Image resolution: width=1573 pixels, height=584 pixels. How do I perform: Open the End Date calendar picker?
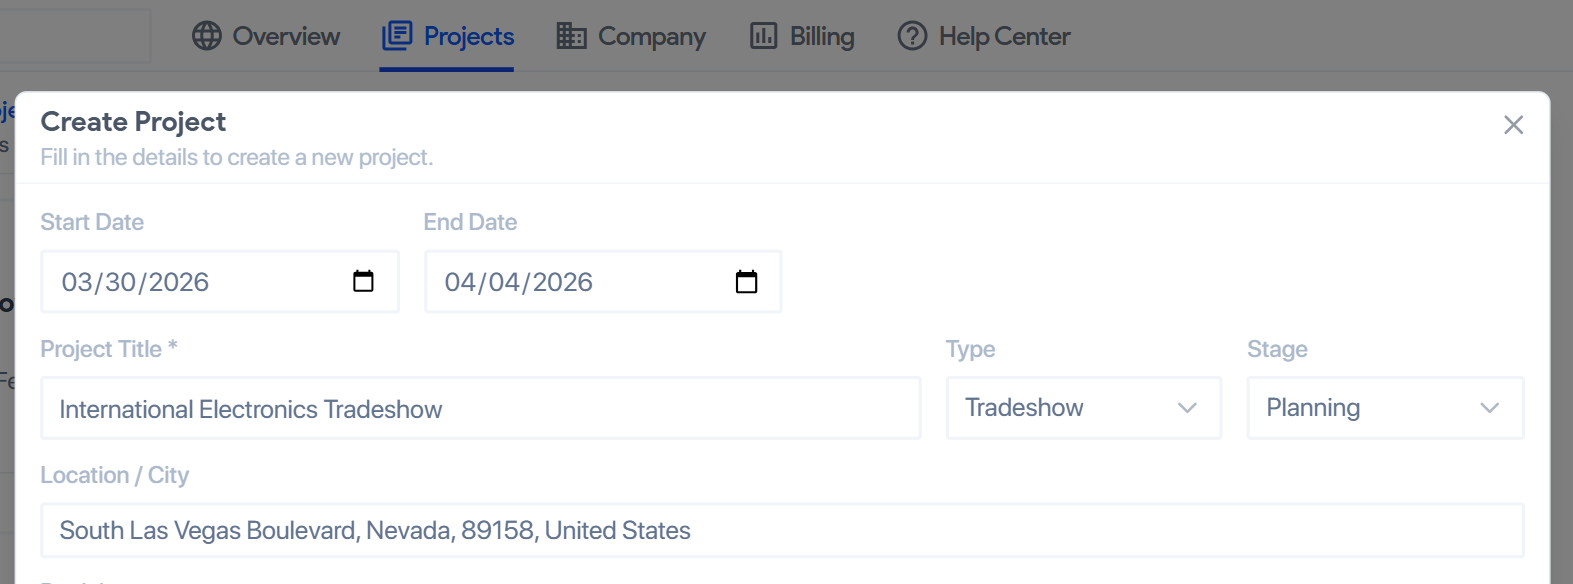746,281
